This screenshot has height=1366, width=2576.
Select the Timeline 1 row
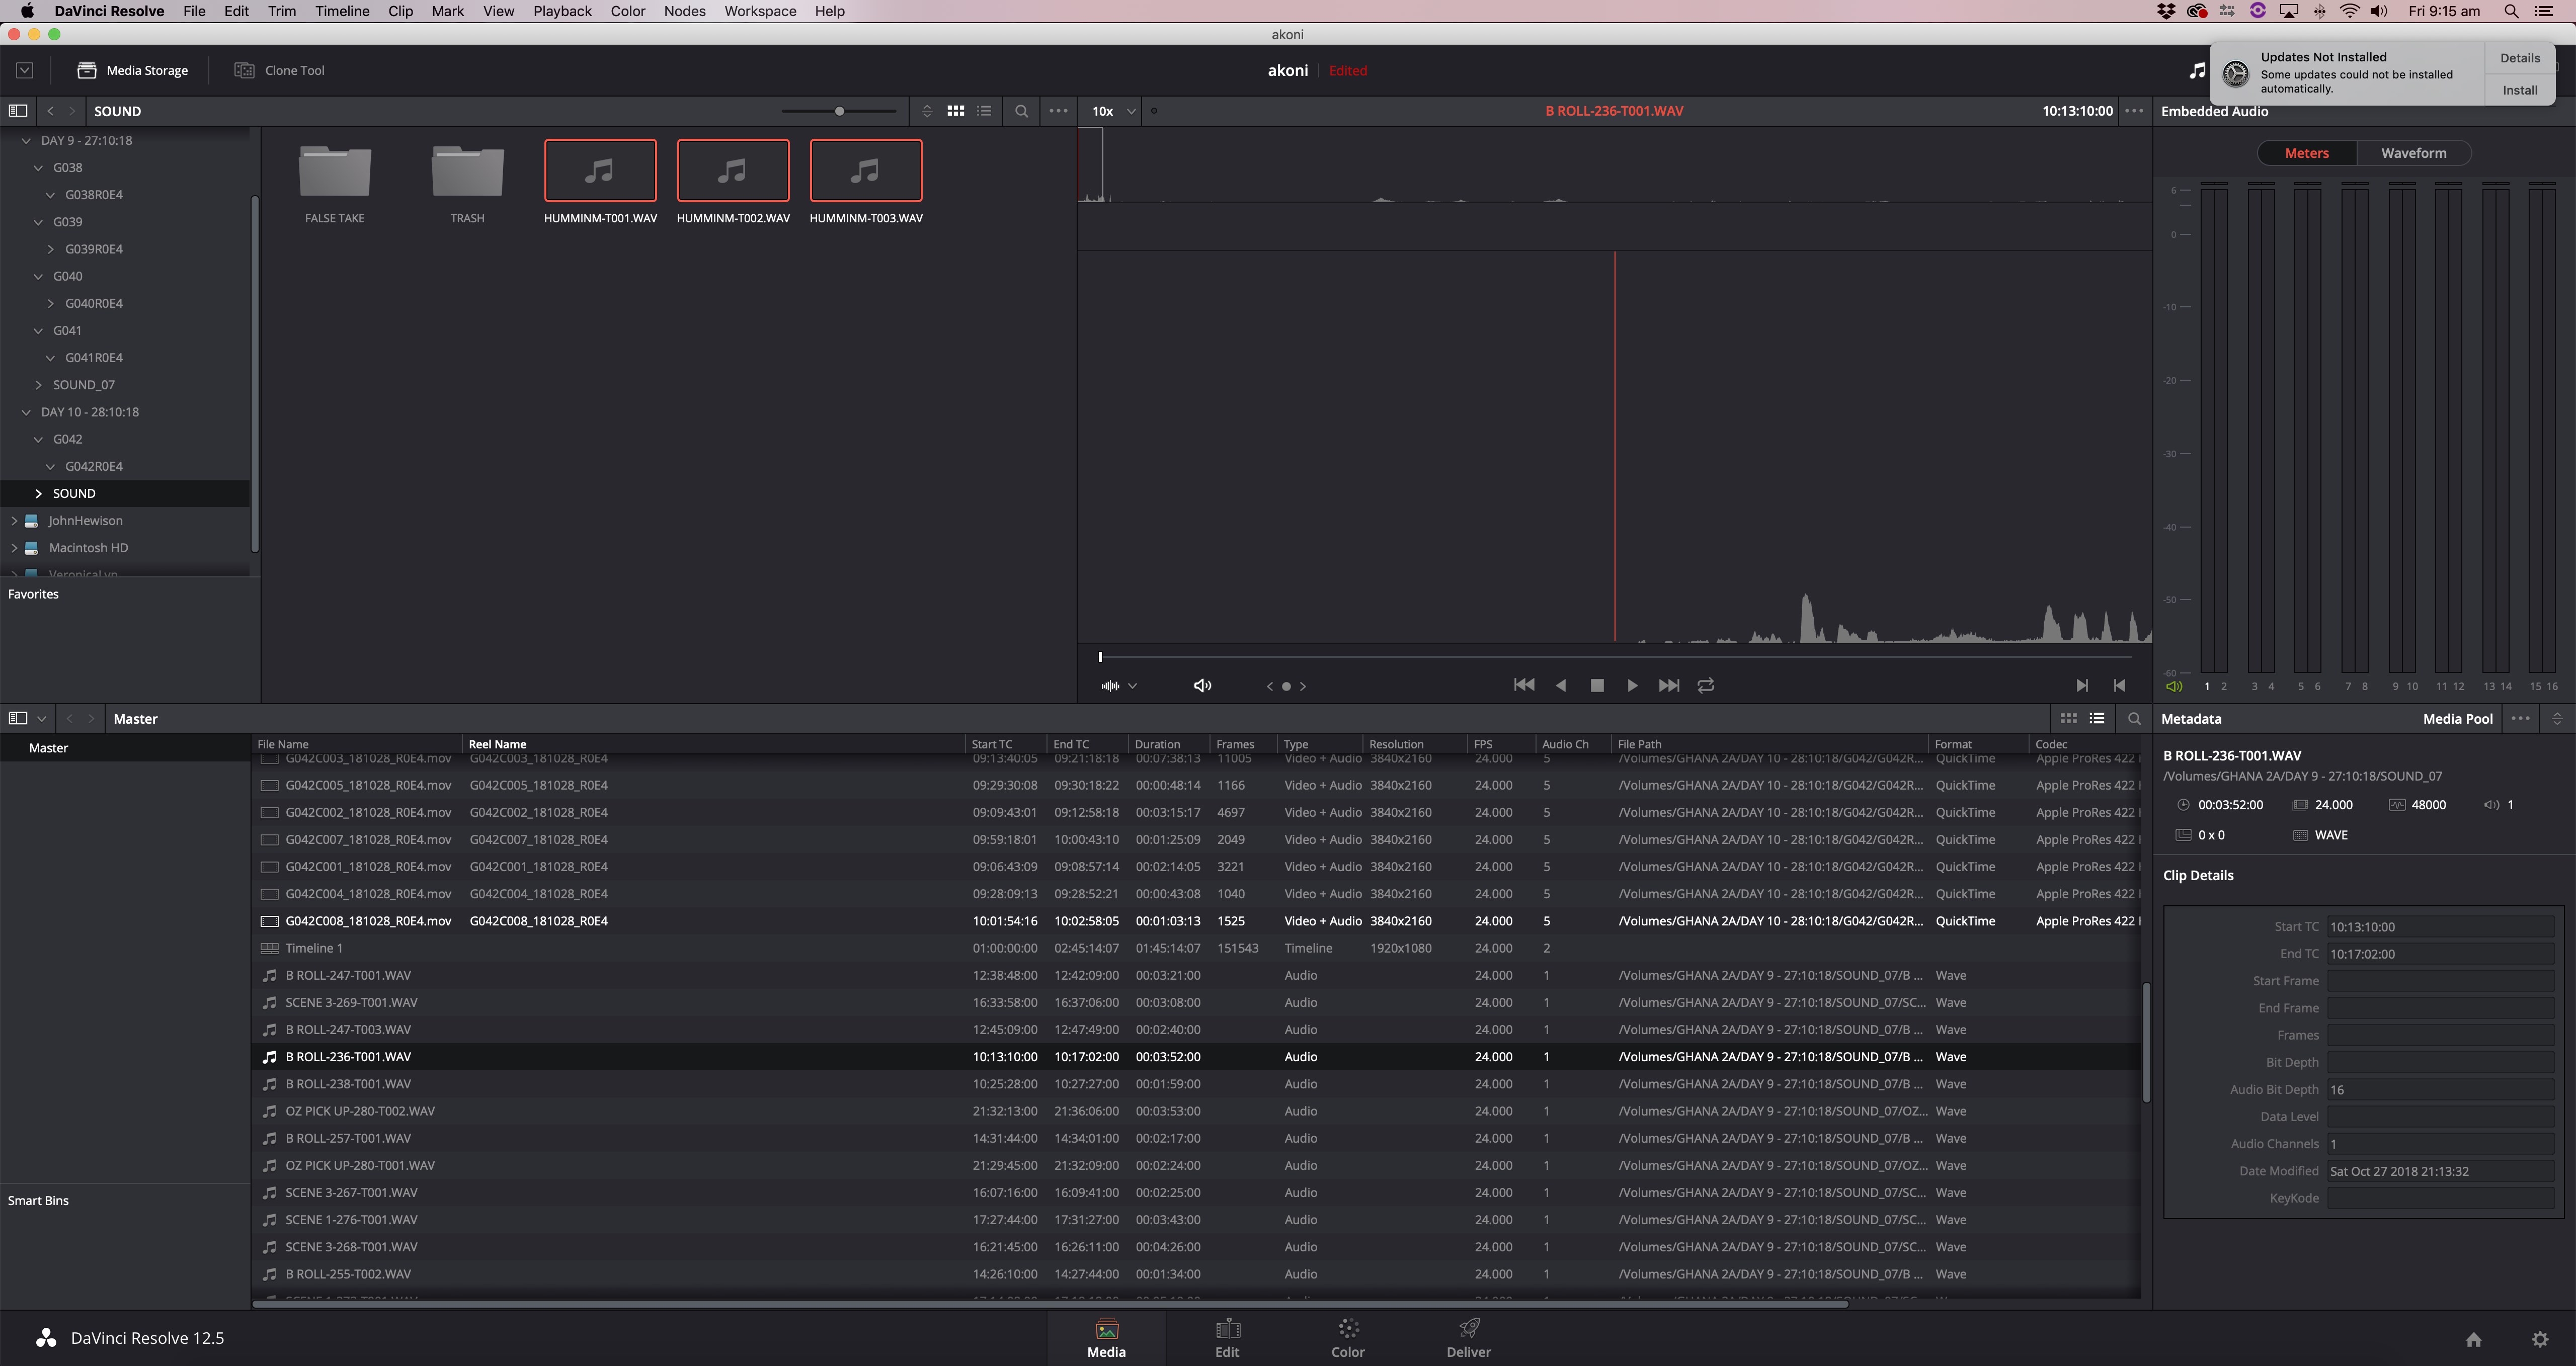click(x=1196, y=948)
